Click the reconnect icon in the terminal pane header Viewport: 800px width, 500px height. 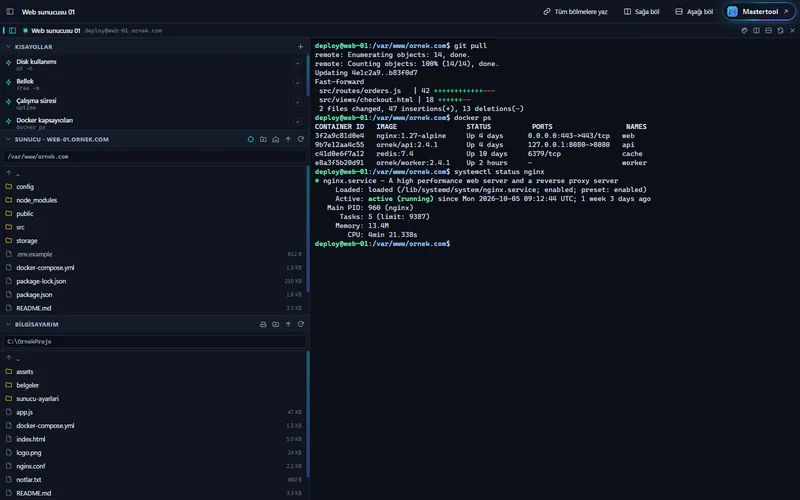click(780, 31)
